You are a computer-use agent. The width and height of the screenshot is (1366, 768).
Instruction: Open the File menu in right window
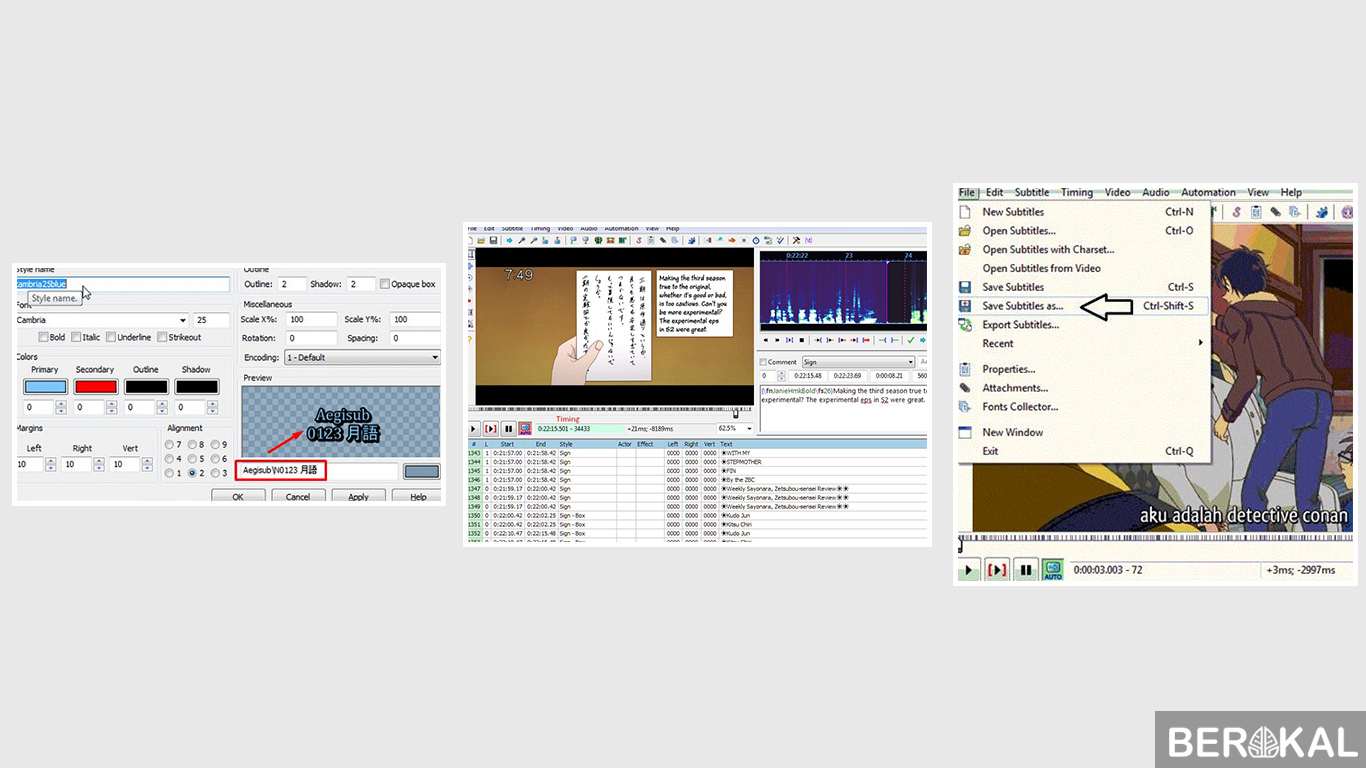[x=966, y=192]
